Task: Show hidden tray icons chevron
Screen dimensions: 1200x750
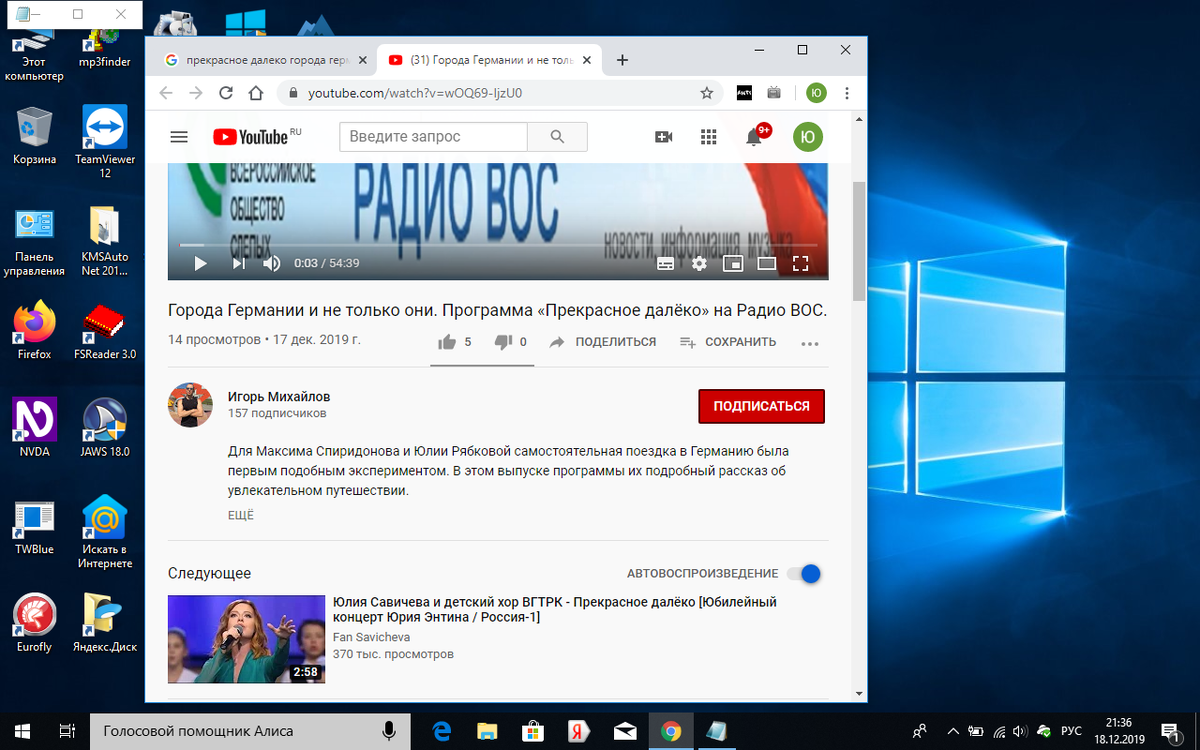Action: point(952,731)
